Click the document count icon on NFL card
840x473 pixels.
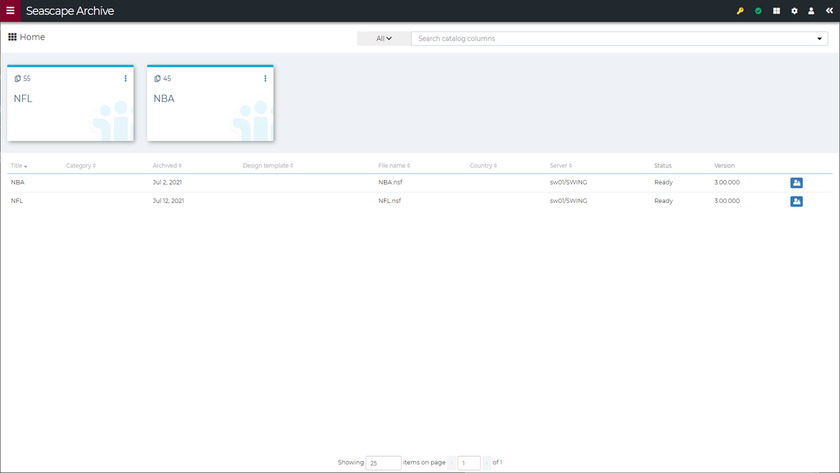18,78
